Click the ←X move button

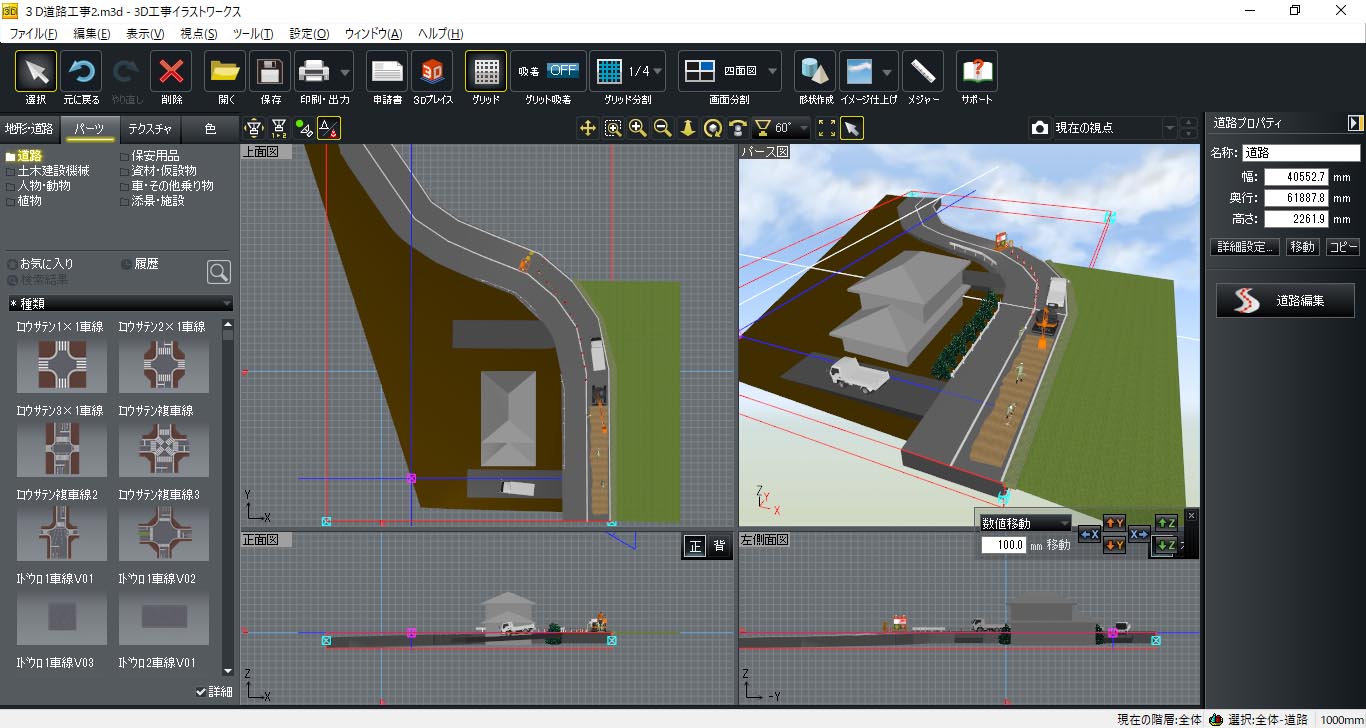[1089, 535]
